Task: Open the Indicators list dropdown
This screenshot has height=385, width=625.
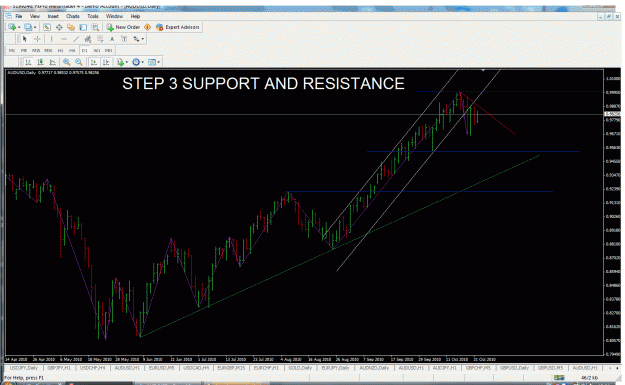Action: click(x=127, y=62)
